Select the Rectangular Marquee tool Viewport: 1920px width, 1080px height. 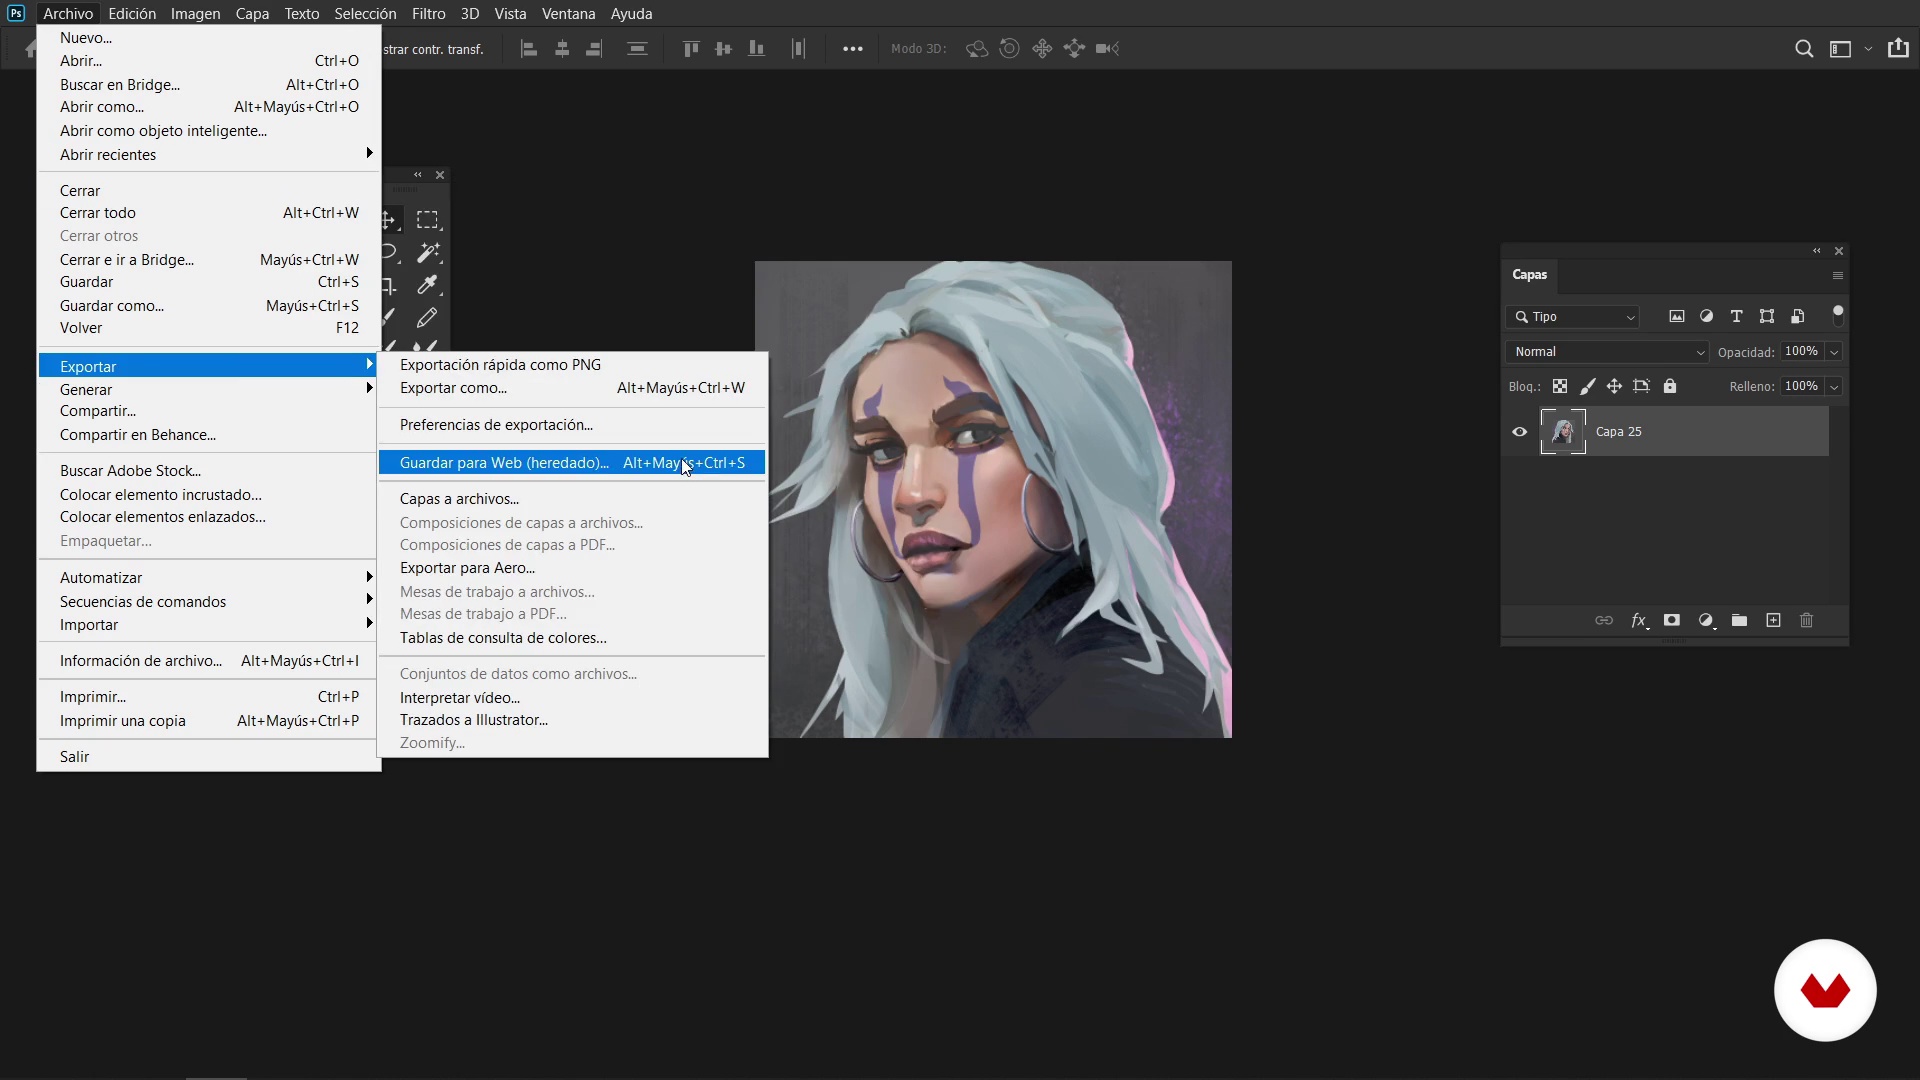pyautogui.click(x=428, y=220)
